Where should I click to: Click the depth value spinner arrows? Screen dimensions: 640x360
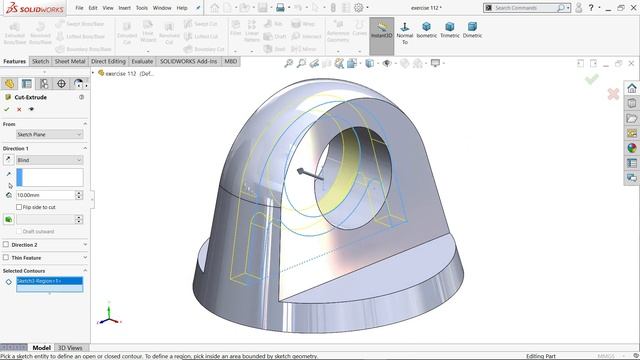tap(79, 195)
